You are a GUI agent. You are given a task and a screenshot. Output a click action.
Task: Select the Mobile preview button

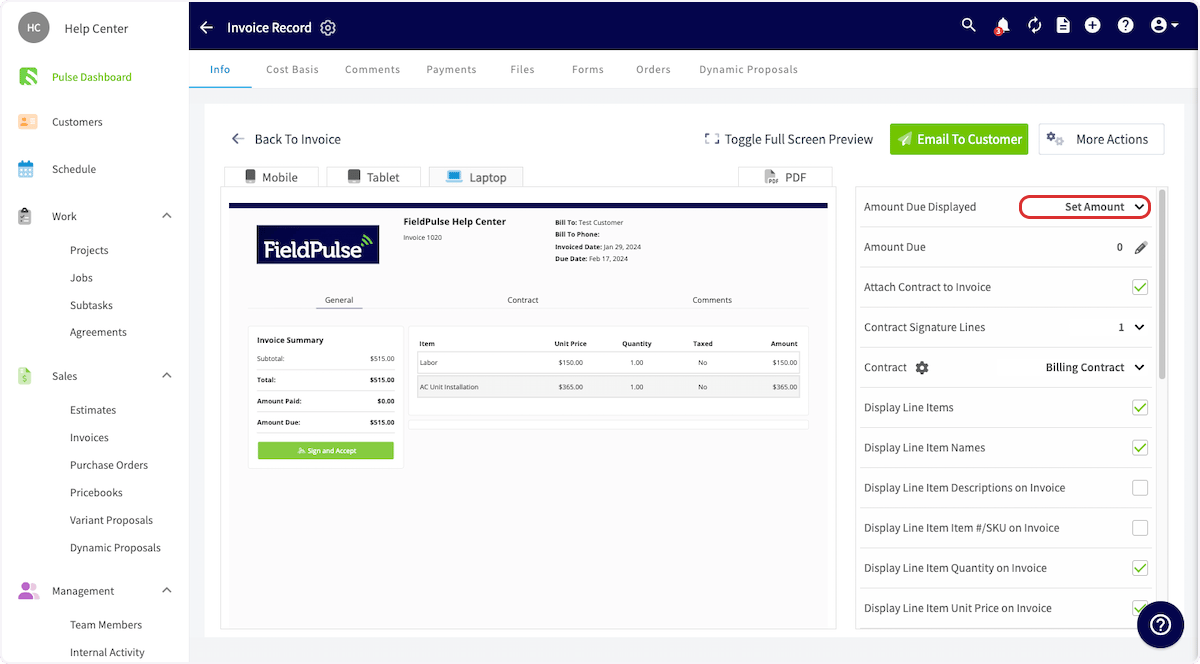point(271,177)
